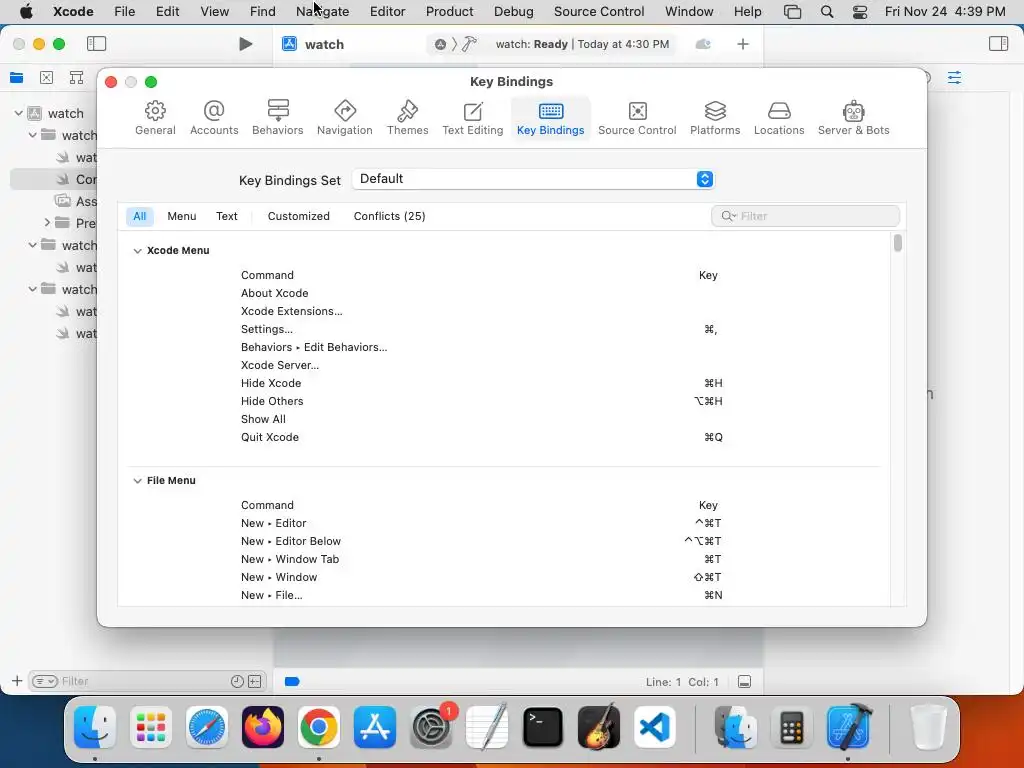This screenshot has height=768, width=1024.
Task: Open the Text Editing settings pane
Action: (x=473, y=118)
